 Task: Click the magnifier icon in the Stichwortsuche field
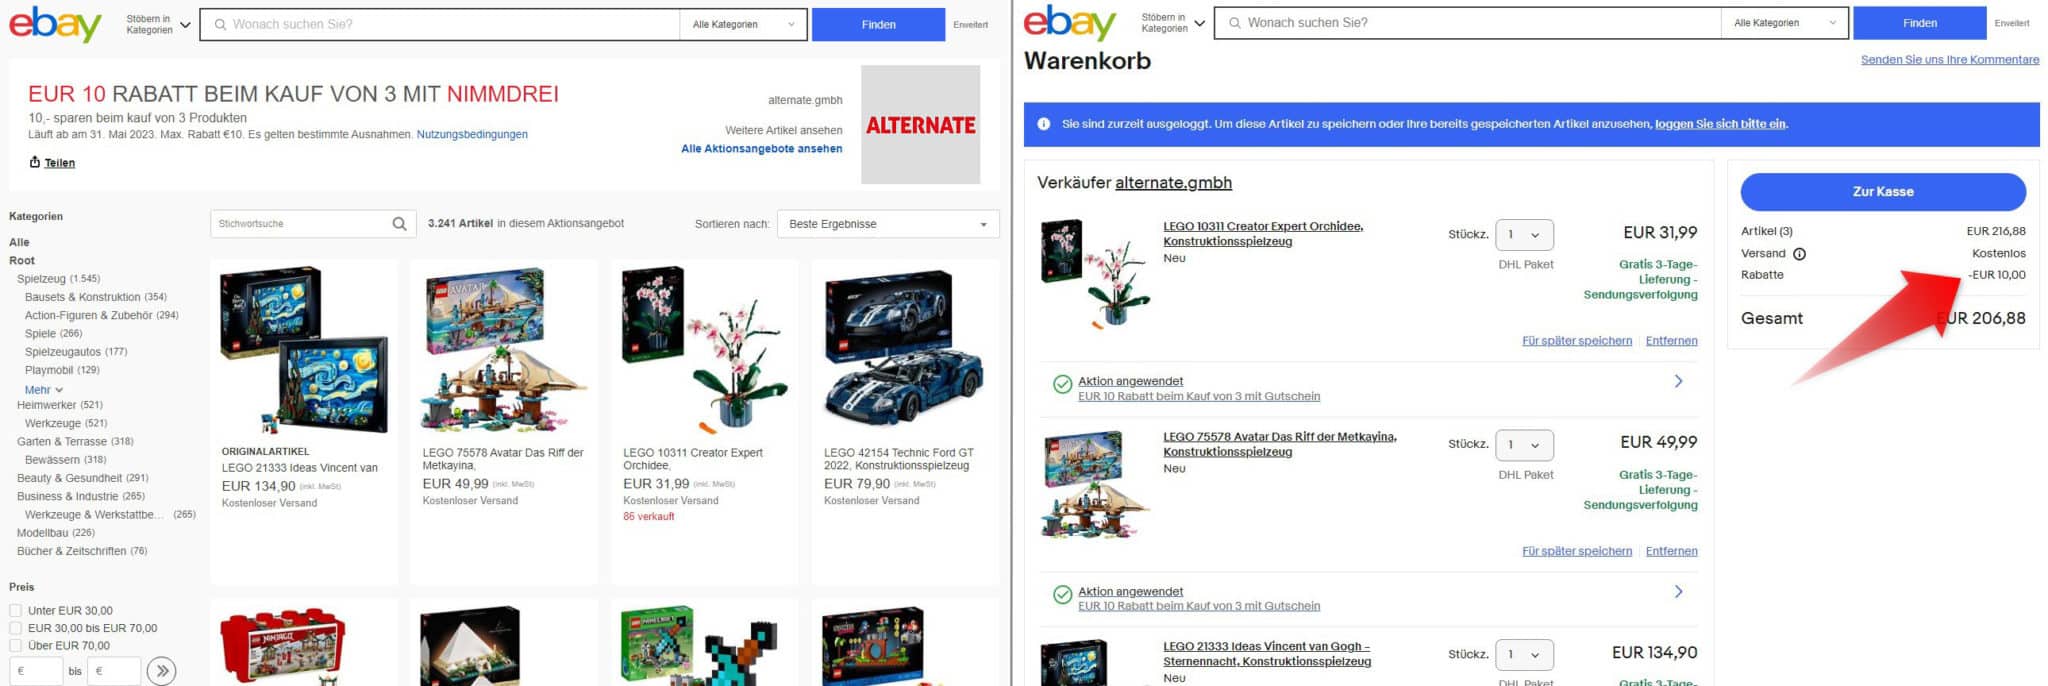pos(399,224)
